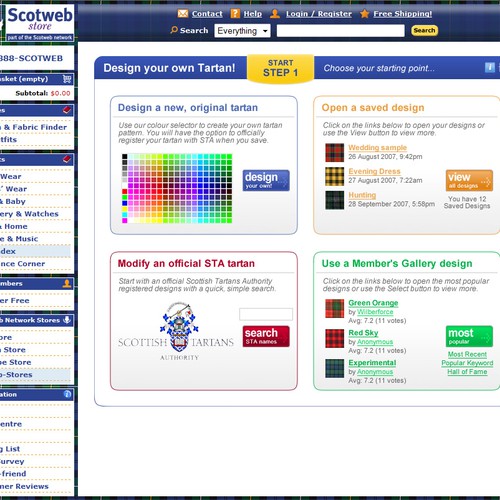Click the question mark Help icon
This screenshot has width=500, height=500.
pyautogui.click(x=235, y=14)
